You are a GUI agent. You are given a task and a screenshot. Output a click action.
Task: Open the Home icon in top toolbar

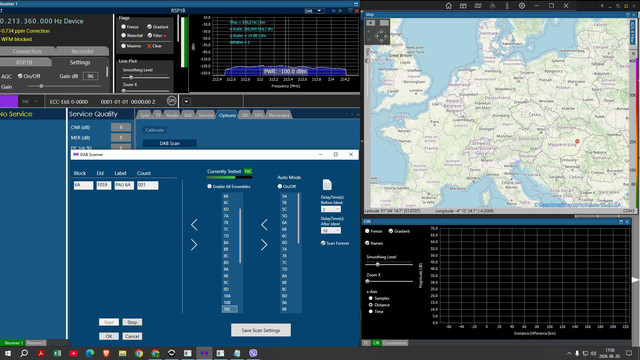coord(449,6)
